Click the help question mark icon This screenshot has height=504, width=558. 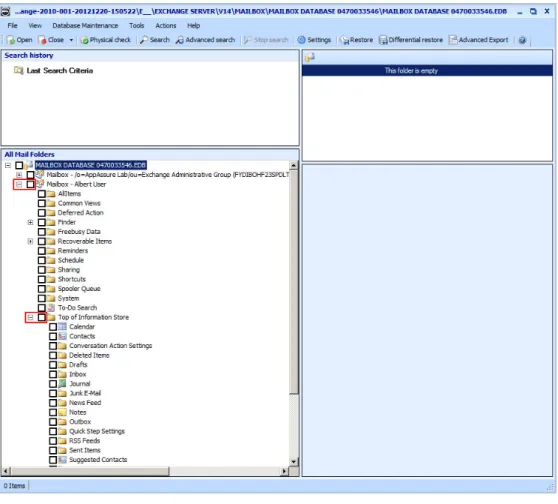tap(522, 40)
